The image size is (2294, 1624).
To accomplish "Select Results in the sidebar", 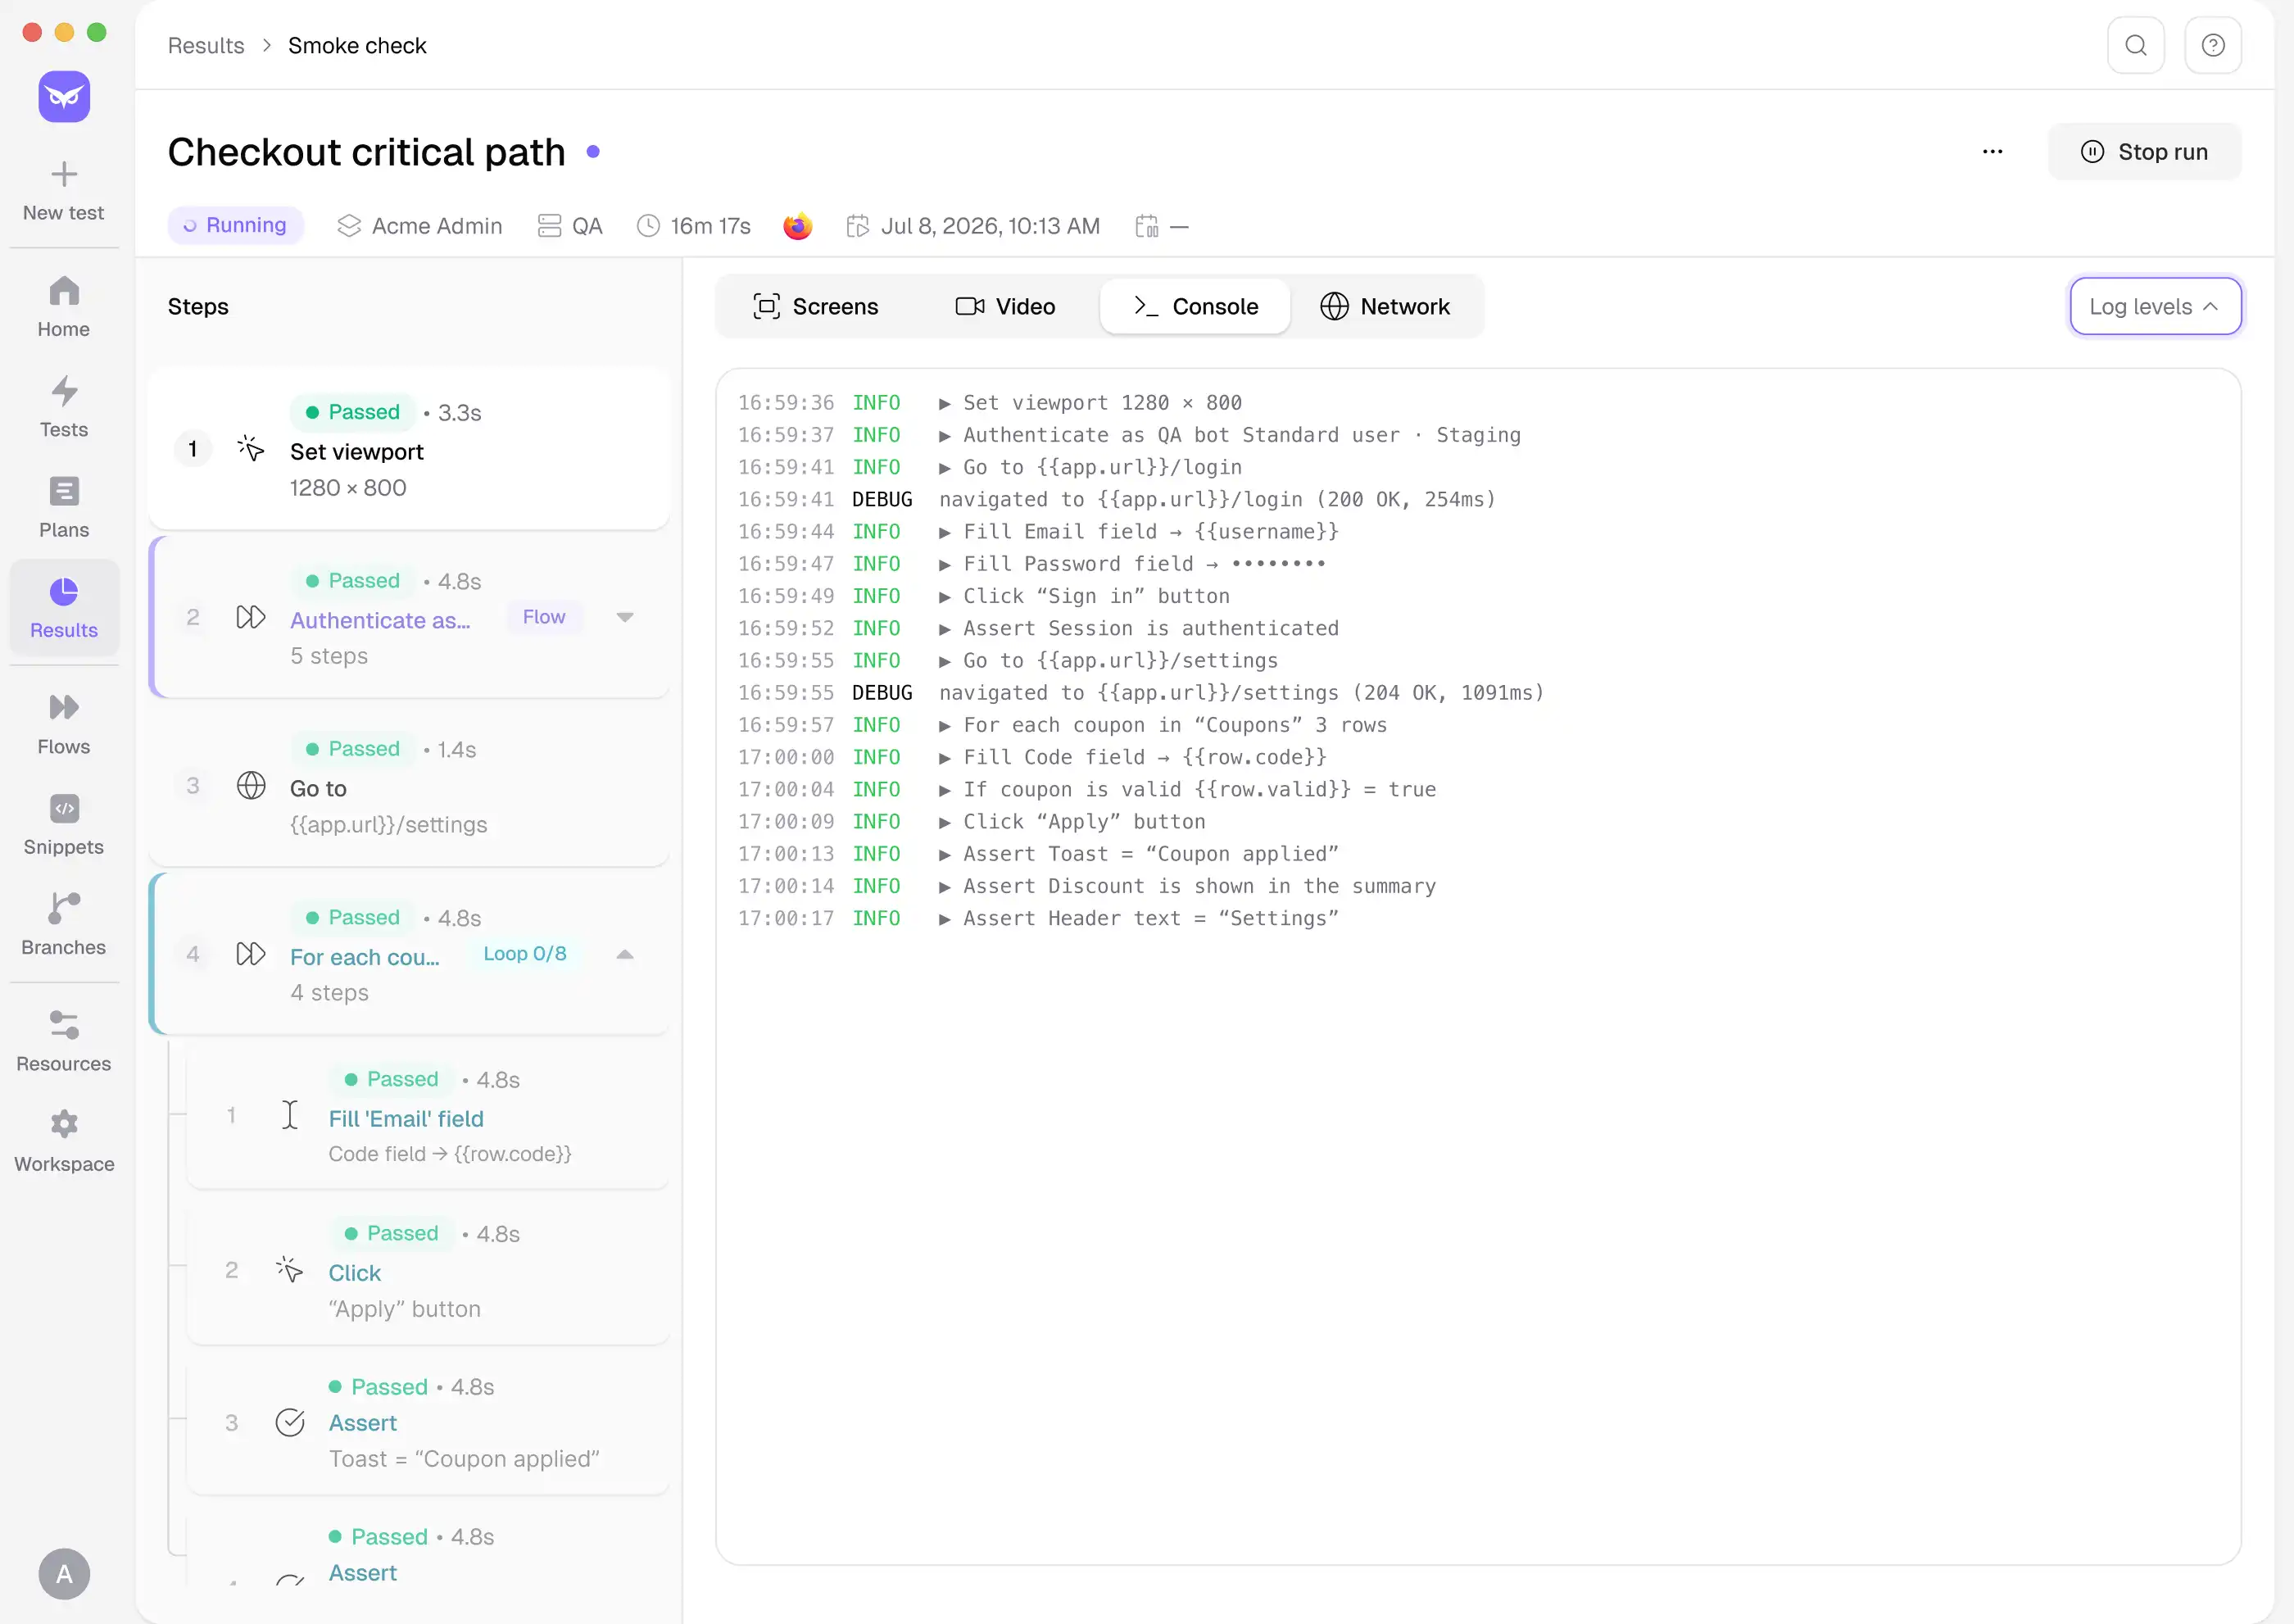I will coord(64,607).
